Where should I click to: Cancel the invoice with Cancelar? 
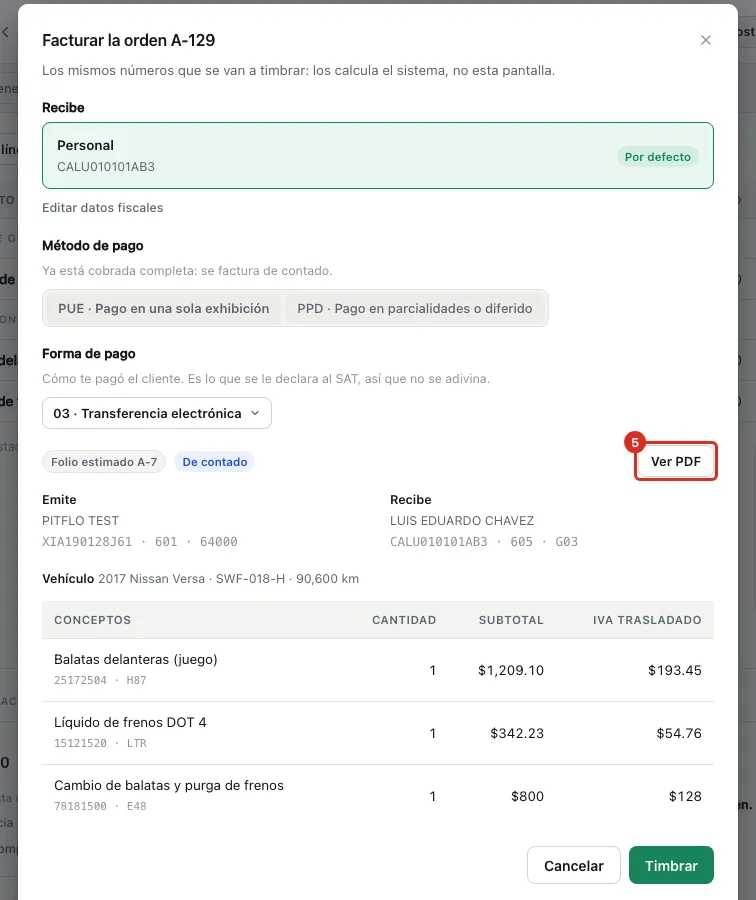[x=573, y=866]
